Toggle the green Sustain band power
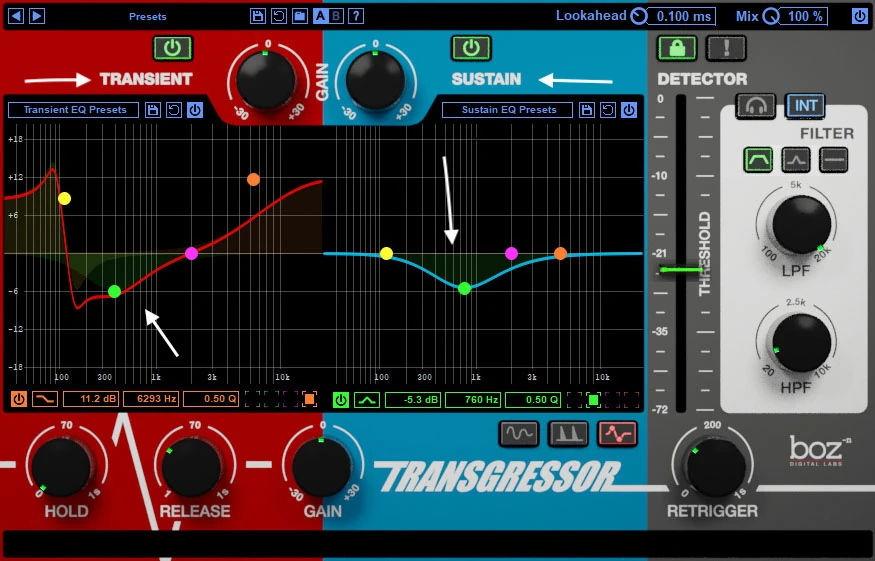 coord(340,400)
